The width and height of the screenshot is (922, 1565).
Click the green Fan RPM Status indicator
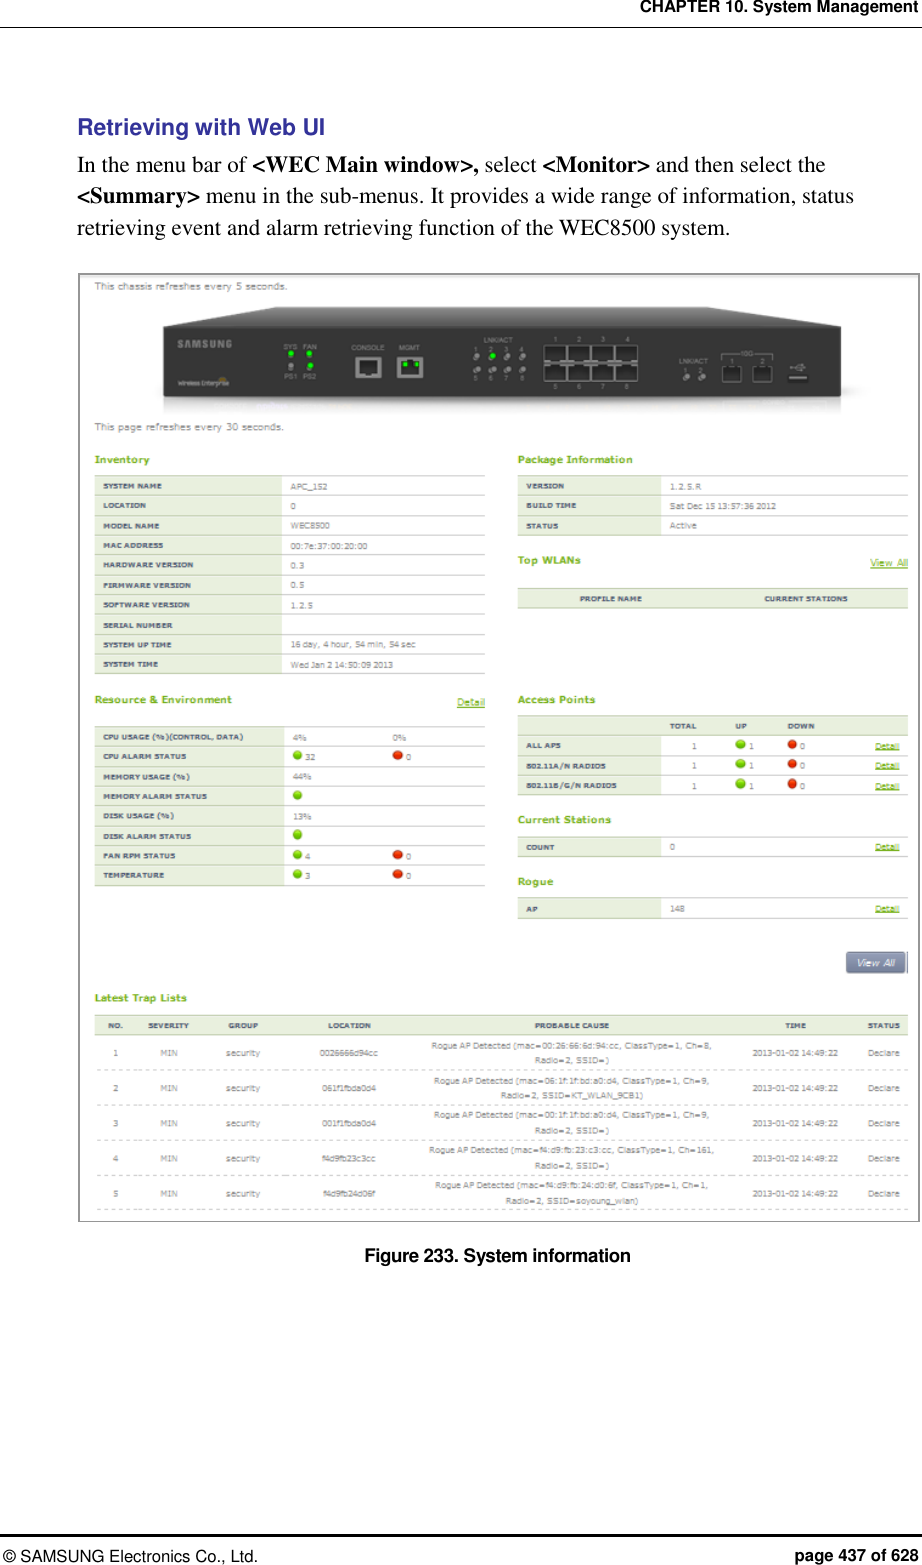tap(297, 855)
